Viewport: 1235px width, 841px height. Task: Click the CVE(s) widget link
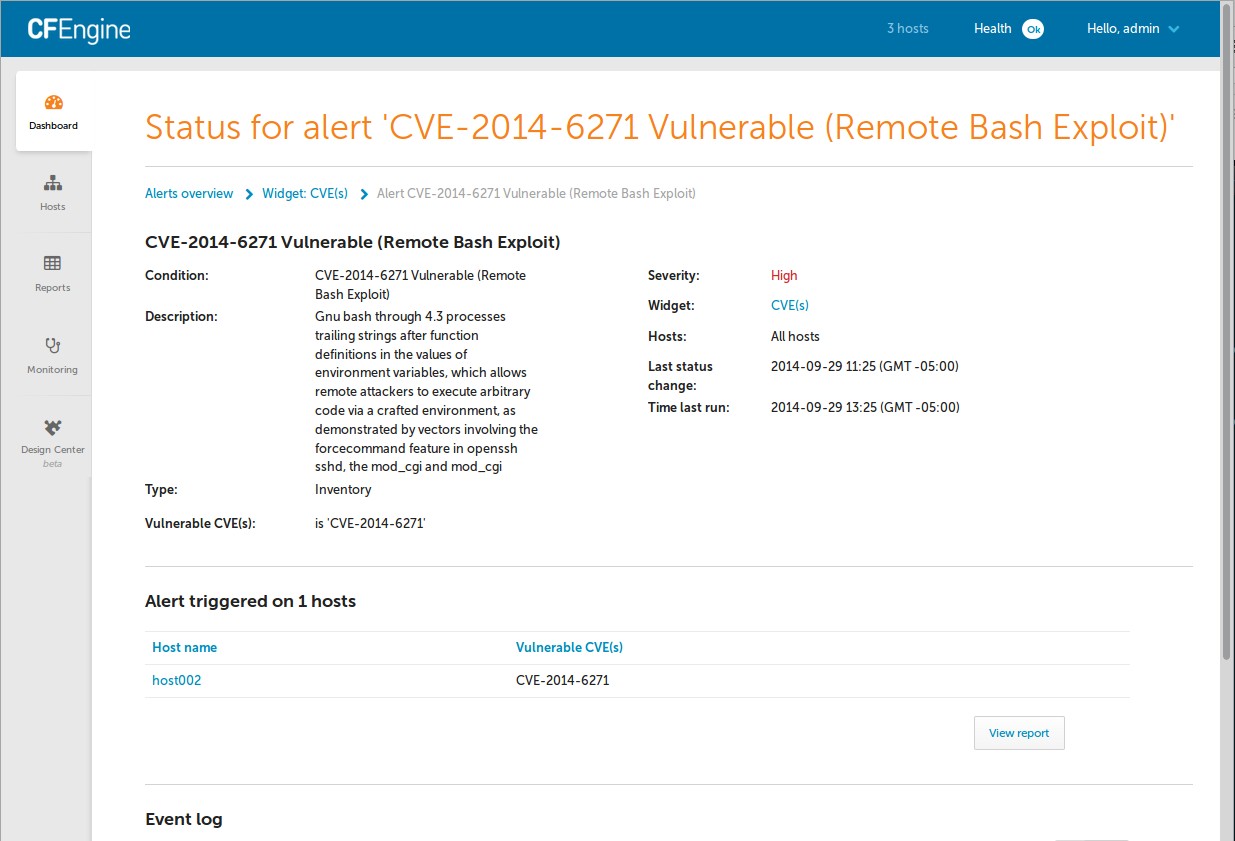tap(790, 306)
